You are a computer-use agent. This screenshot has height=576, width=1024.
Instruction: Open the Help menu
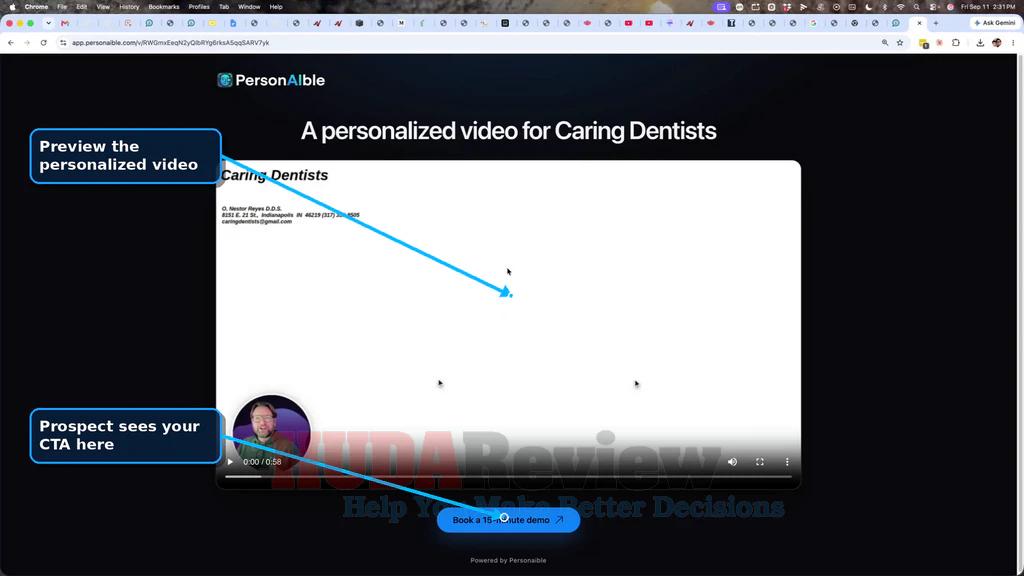276,7
